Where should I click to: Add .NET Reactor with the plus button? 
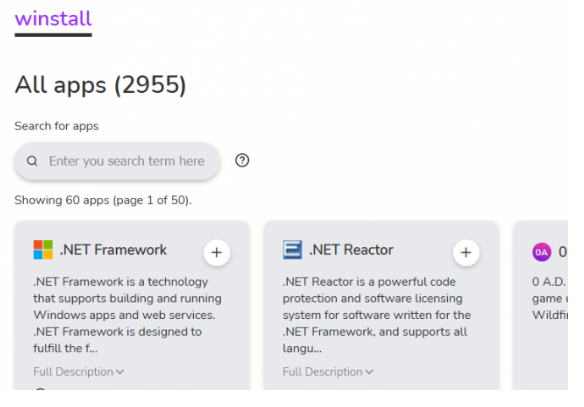[x=466, y=252]
